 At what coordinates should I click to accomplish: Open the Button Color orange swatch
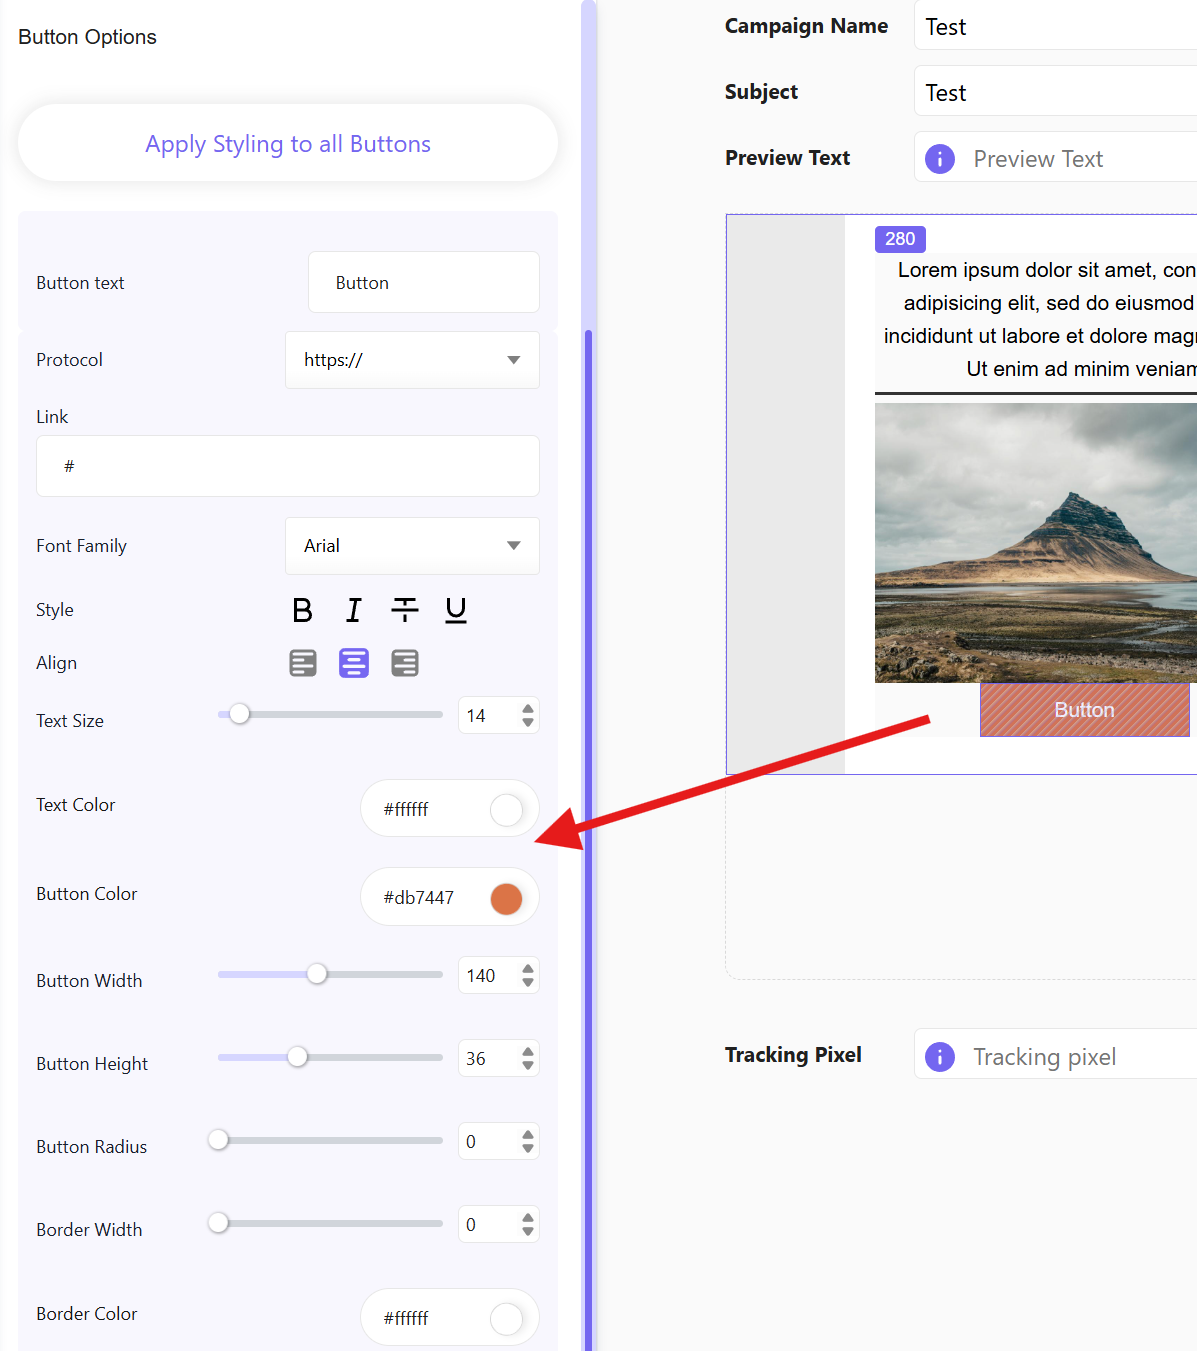point(507,898)
